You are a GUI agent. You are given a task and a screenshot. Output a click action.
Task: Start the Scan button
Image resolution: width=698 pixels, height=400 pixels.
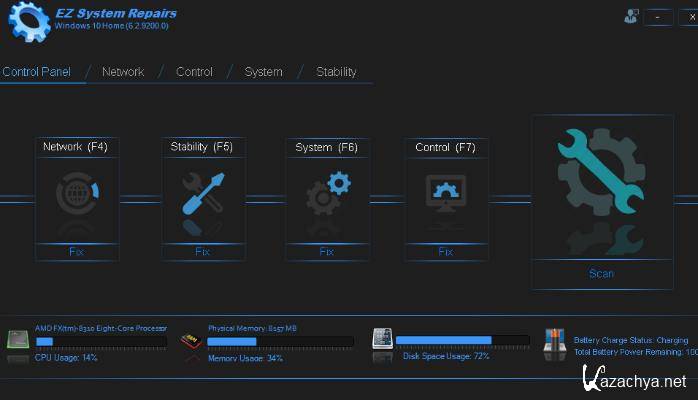pos(601,273)
